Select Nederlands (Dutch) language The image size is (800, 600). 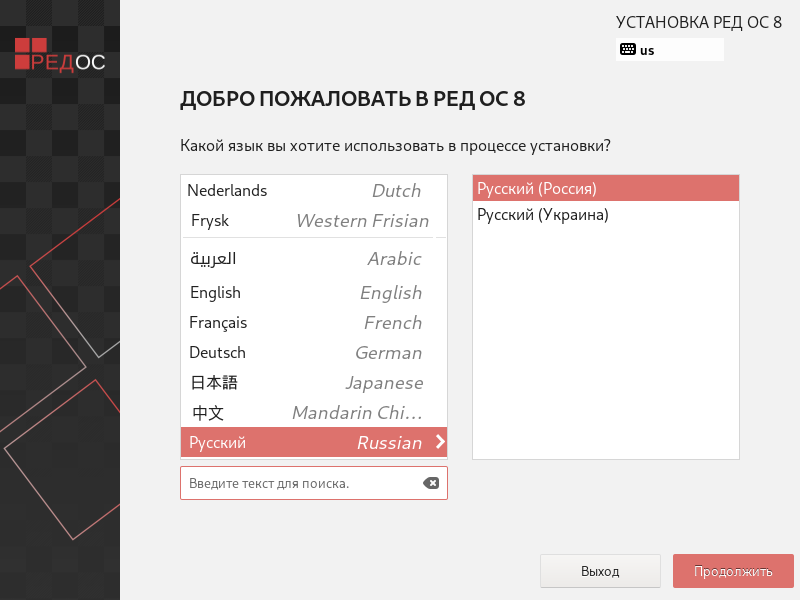click(314, 190)
